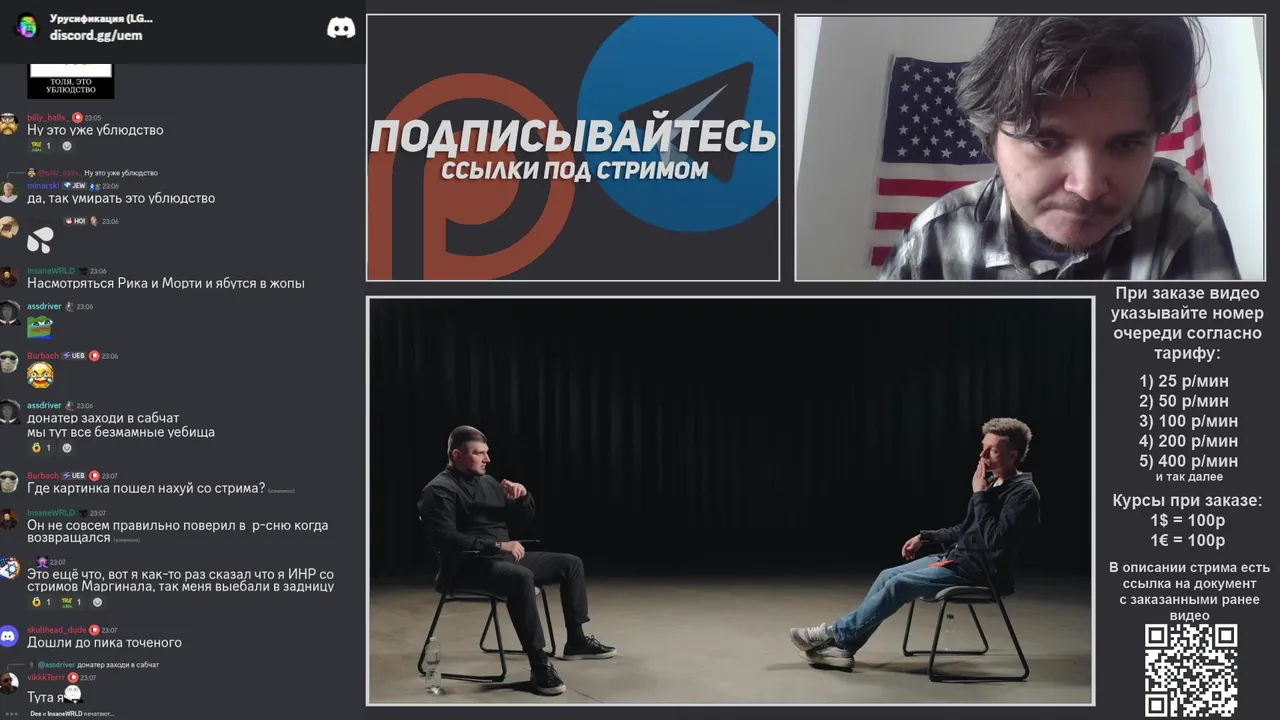Image resolution: width=1280 pixels, height=720 pixels.
Task: Click the red badge next to Burbach at 23:06
Action: [x=94, y=355]
